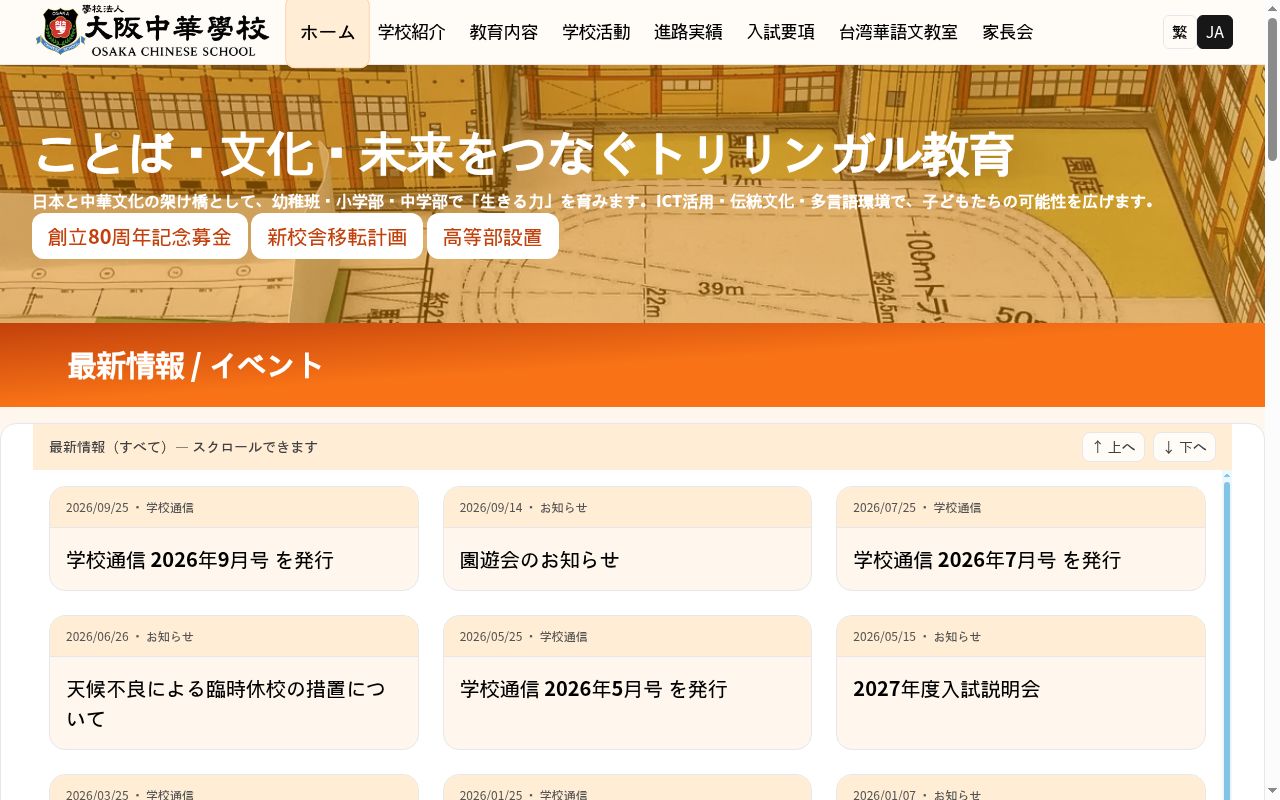Click the 最新情報（すべて）— スクロールできます label

pos(183,447)
